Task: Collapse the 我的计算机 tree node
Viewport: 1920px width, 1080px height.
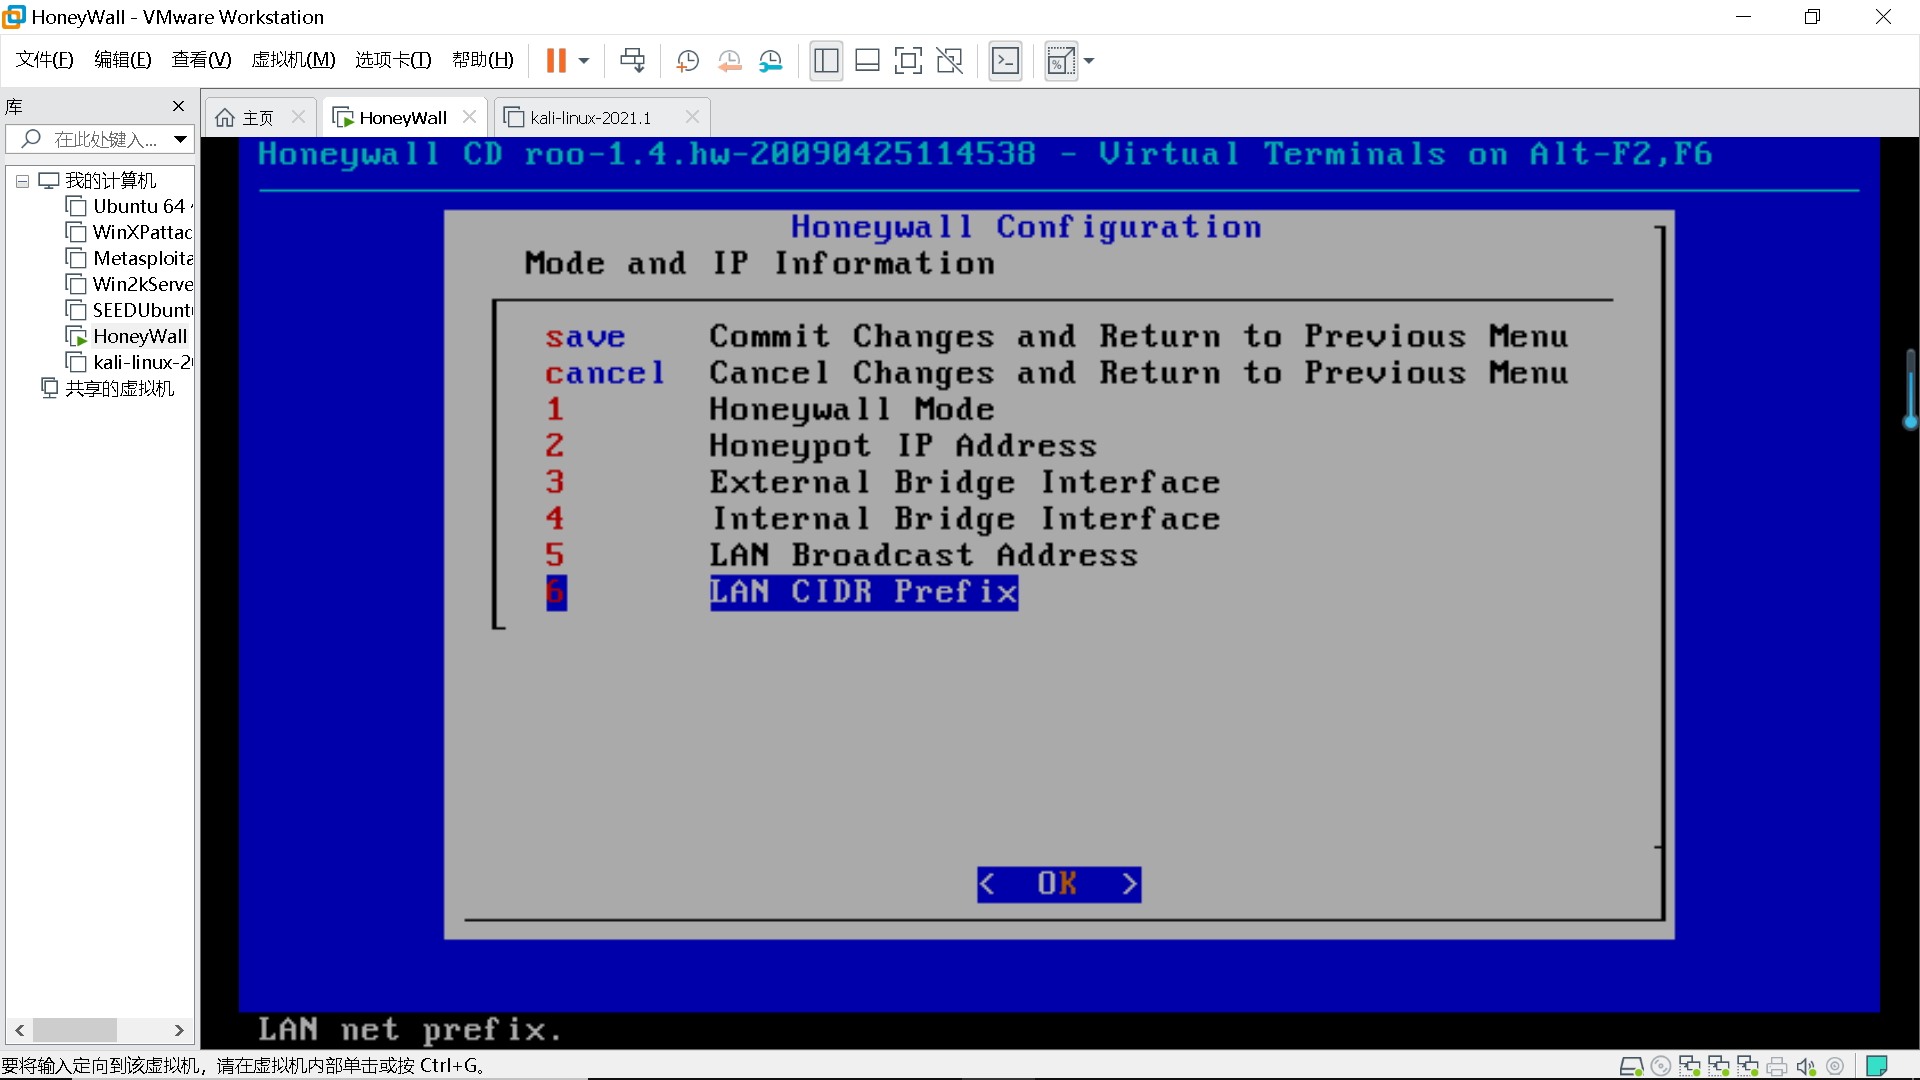Action: (x=22, y=181)
